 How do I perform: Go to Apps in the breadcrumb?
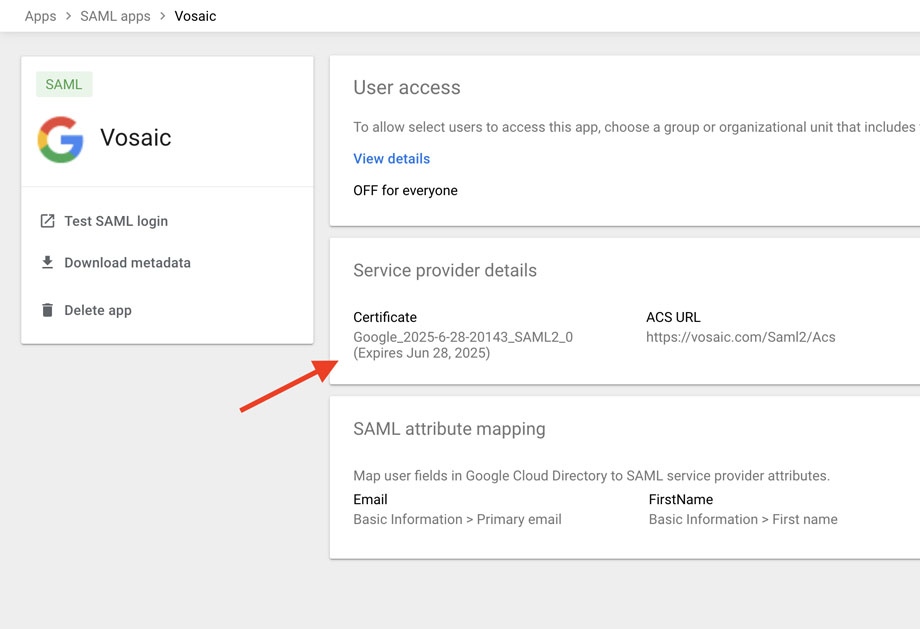[x=40, y=16]
